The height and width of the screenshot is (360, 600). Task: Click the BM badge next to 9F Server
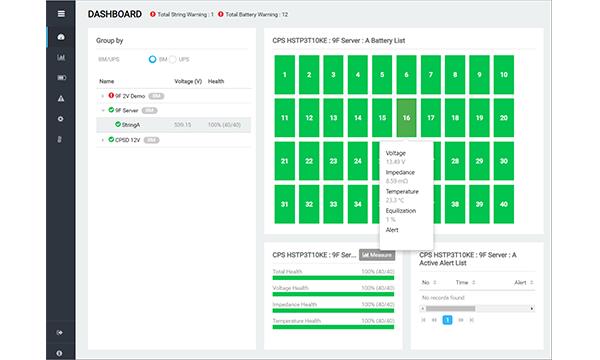pyautogui.click(x=149, y=111)
